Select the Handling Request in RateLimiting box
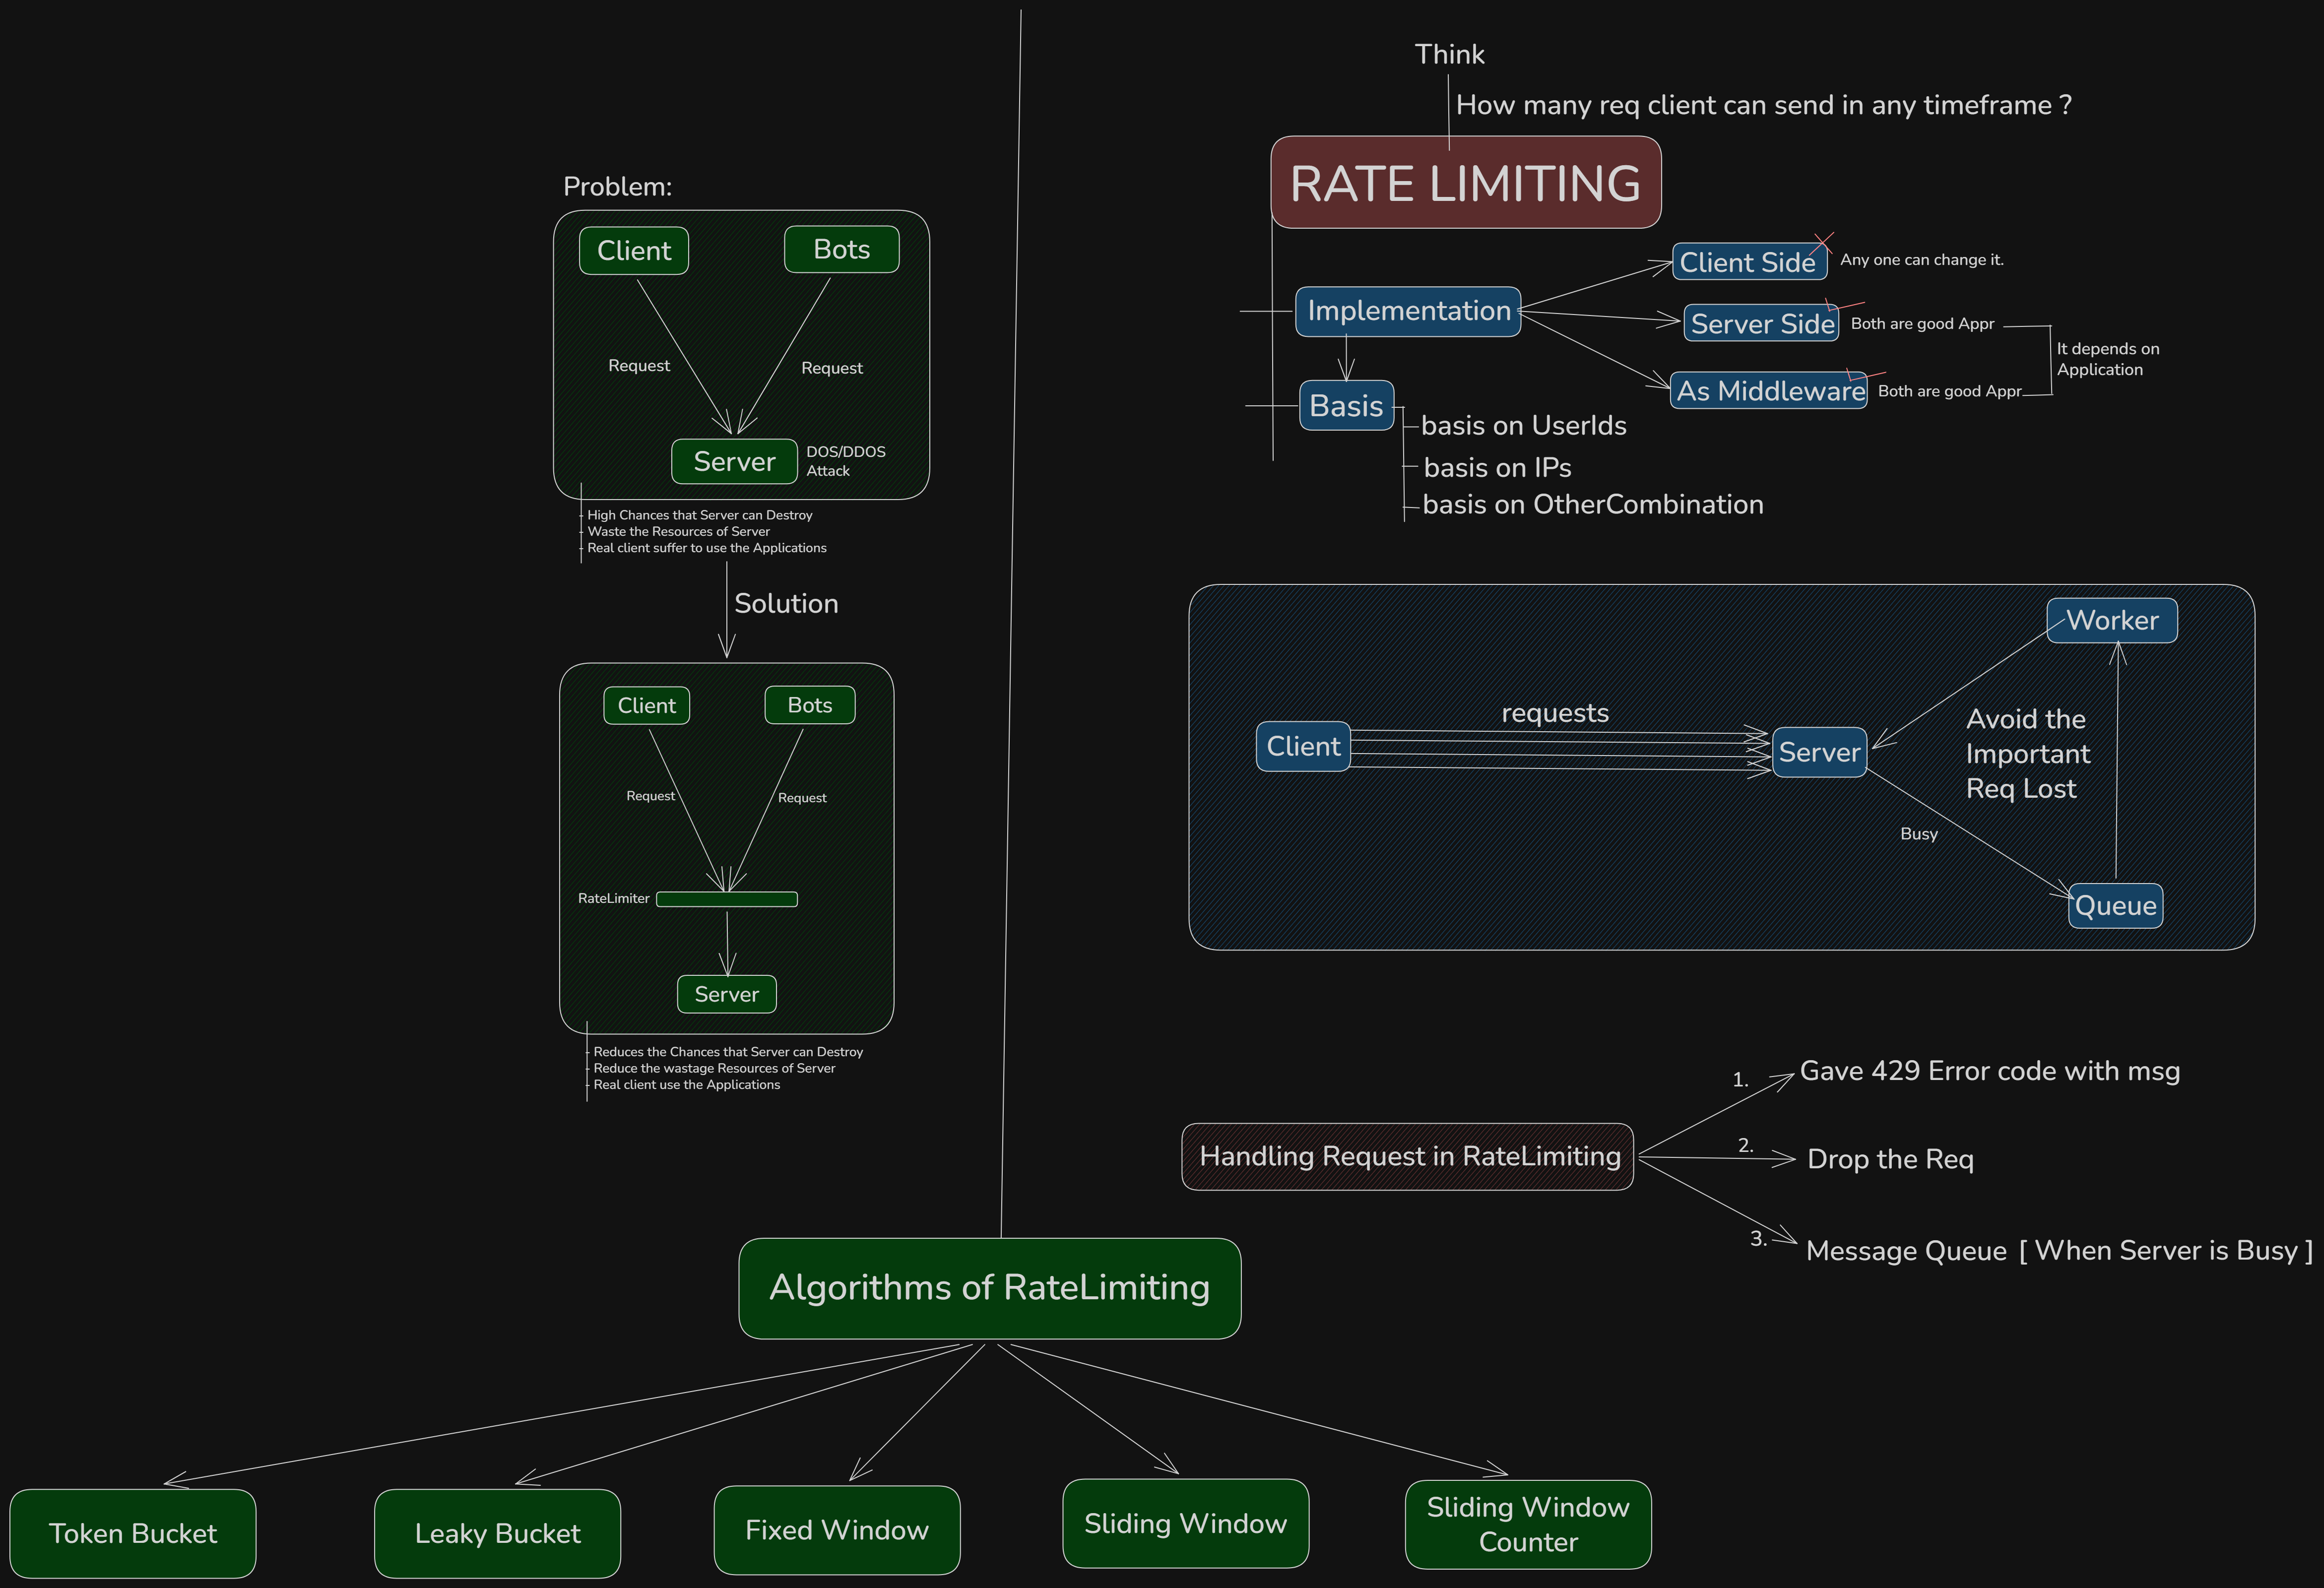The image size is (2324, 1588). (1408, 1156)
